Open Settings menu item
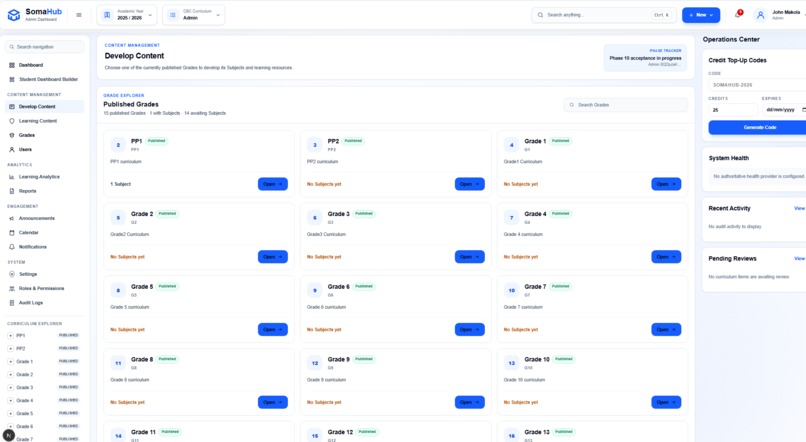The height and width of the screenshot is (442, 806). point(44,274)
